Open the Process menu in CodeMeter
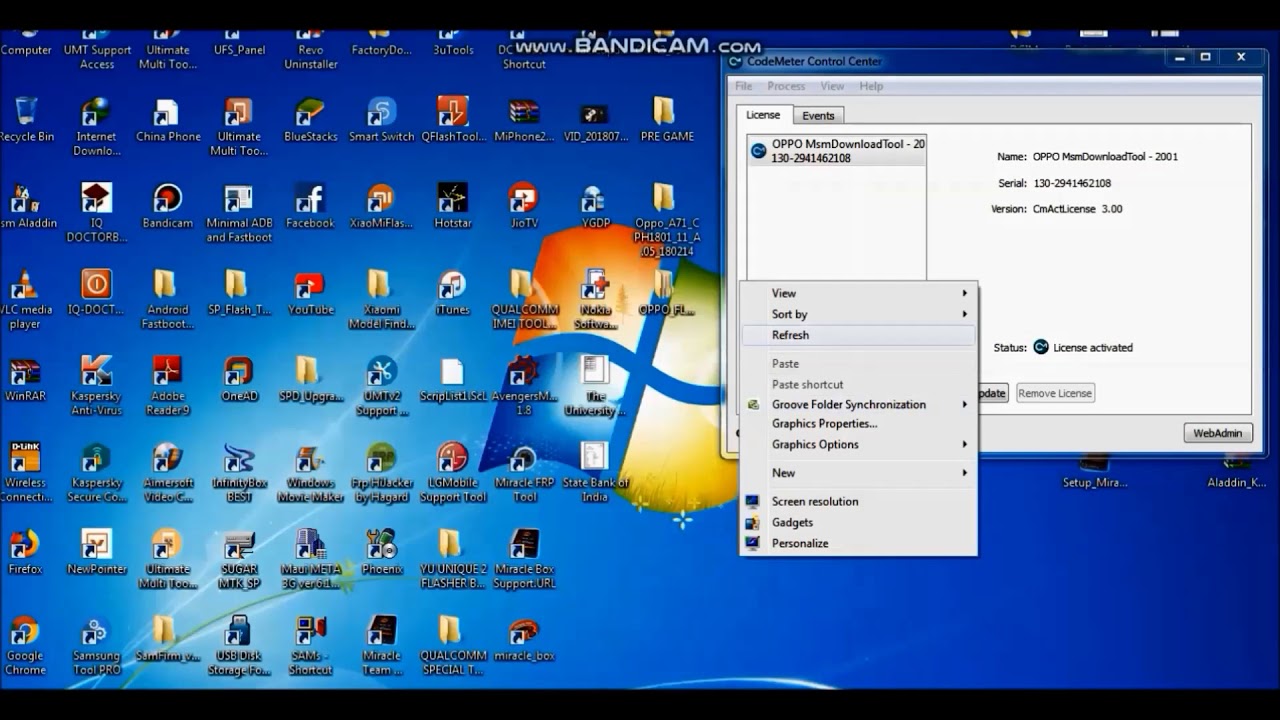 pos(786,86)
